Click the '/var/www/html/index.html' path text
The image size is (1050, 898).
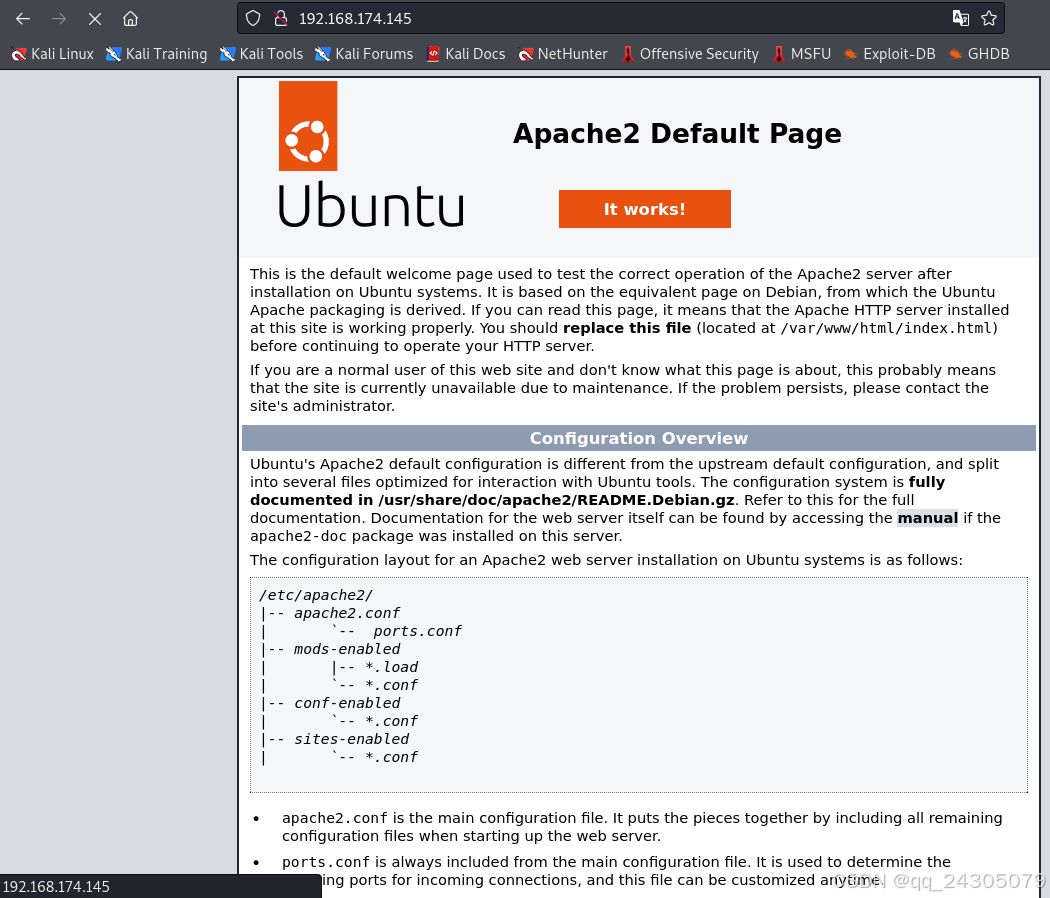886,328
